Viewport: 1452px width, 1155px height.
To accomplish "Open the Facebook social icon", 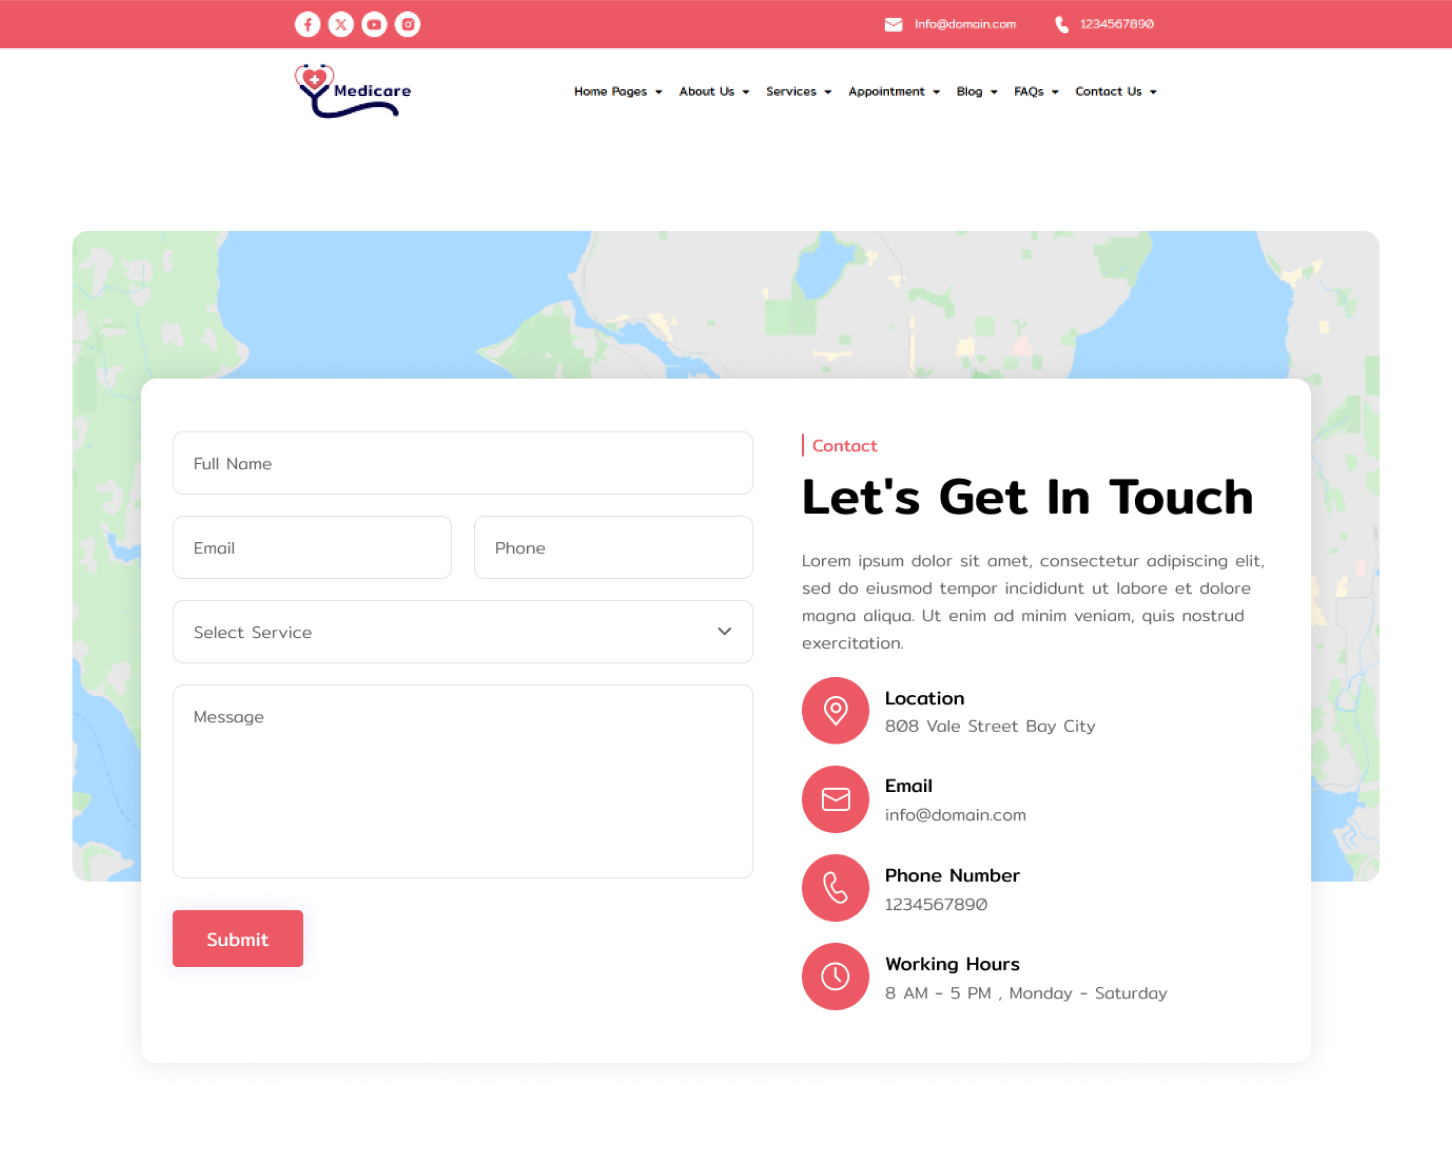I will [308, 24].
